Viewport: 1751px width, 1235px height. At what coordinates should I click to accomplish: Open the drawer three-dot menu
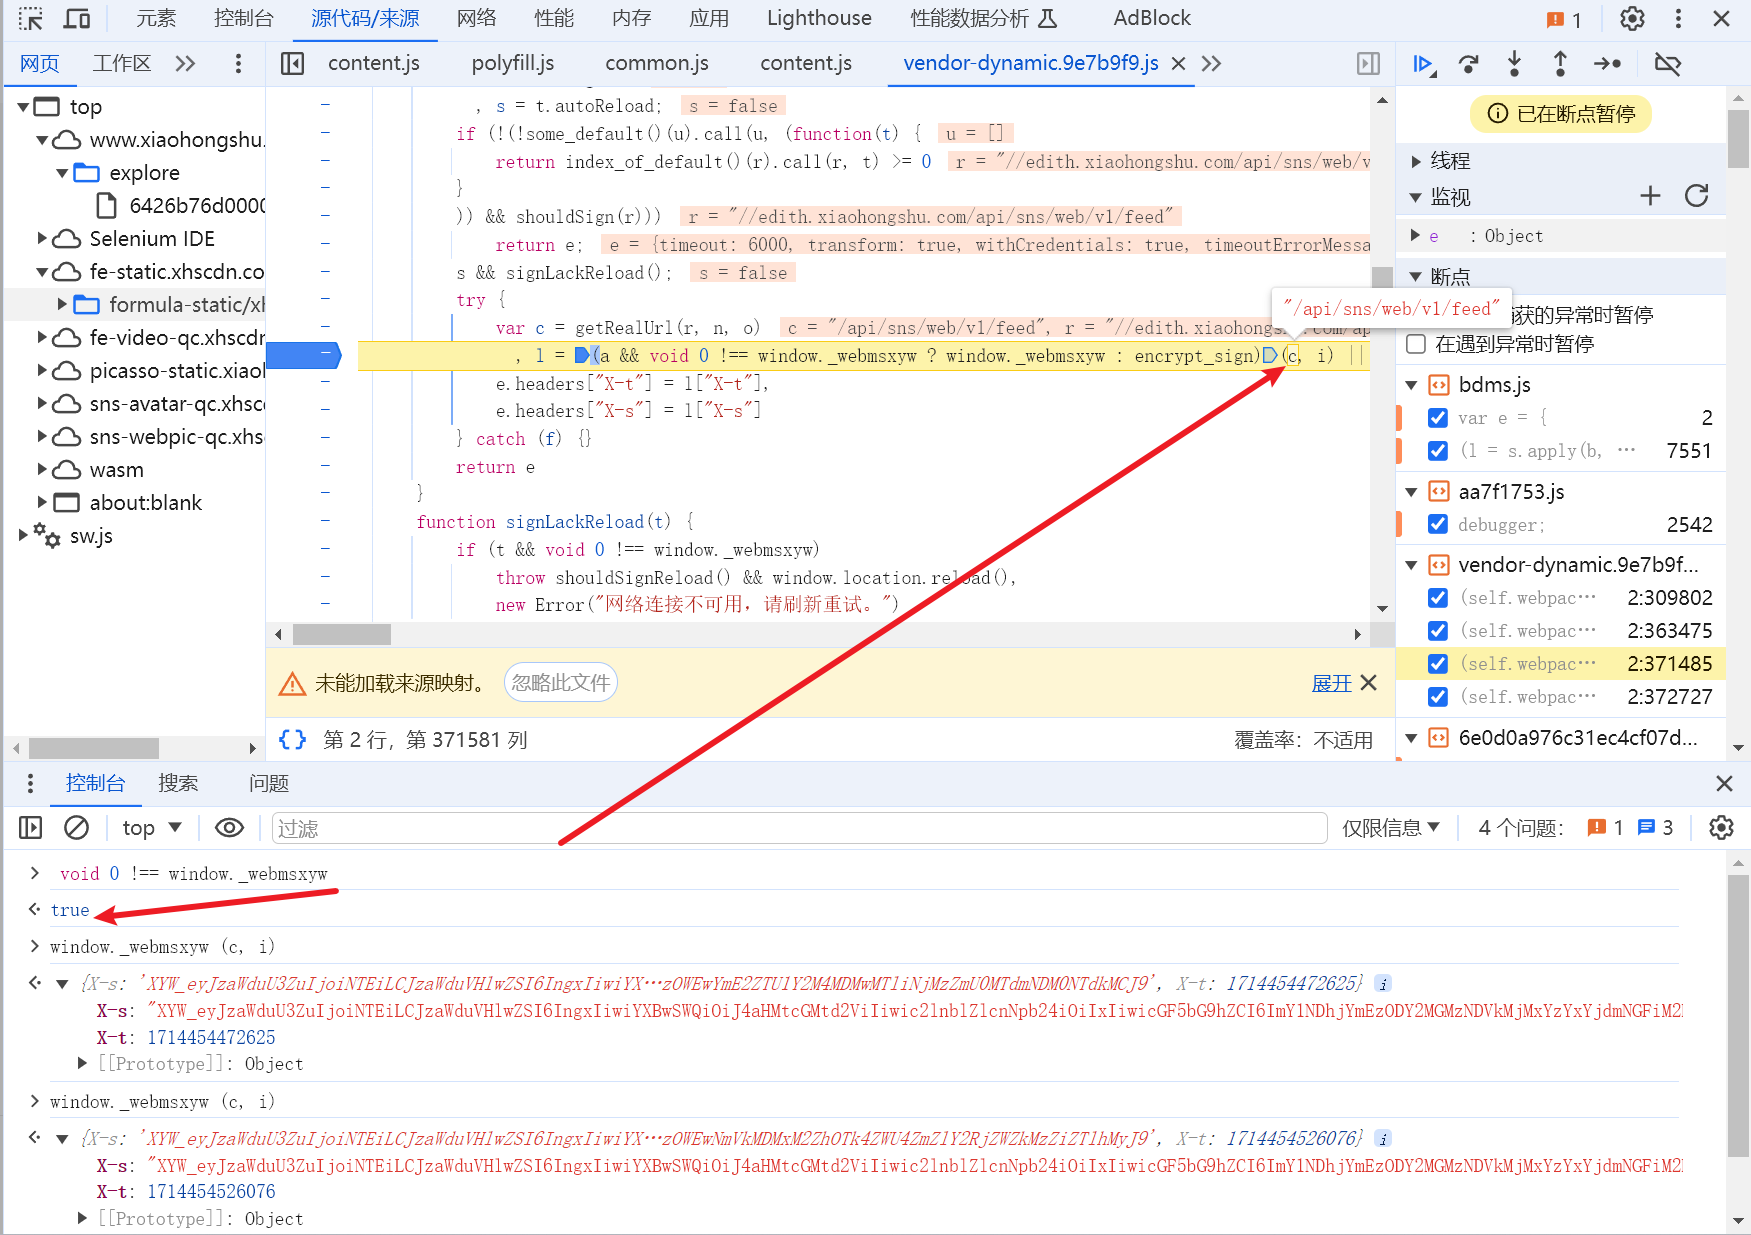tap(30, 783)
